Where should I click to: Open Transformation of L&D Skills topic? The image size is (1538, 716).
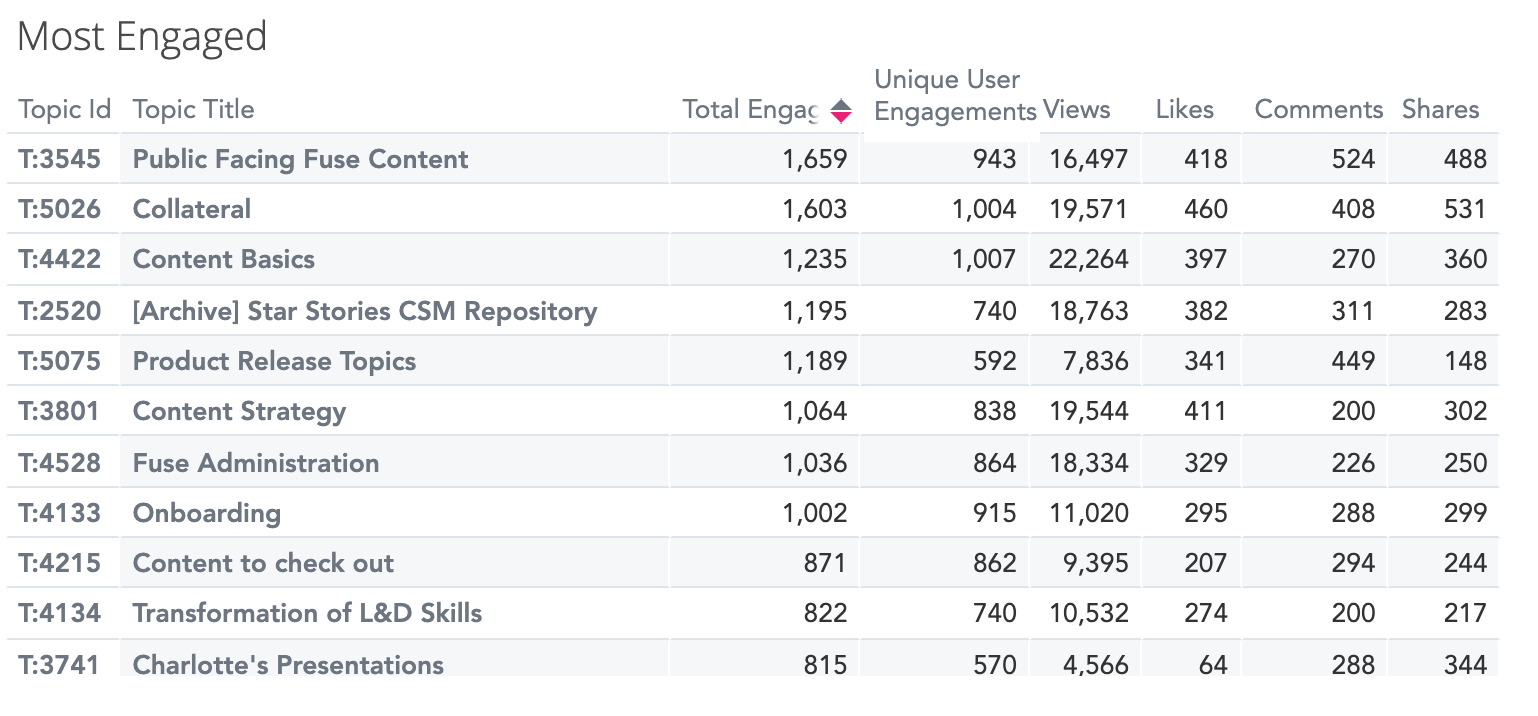point(307,613)
